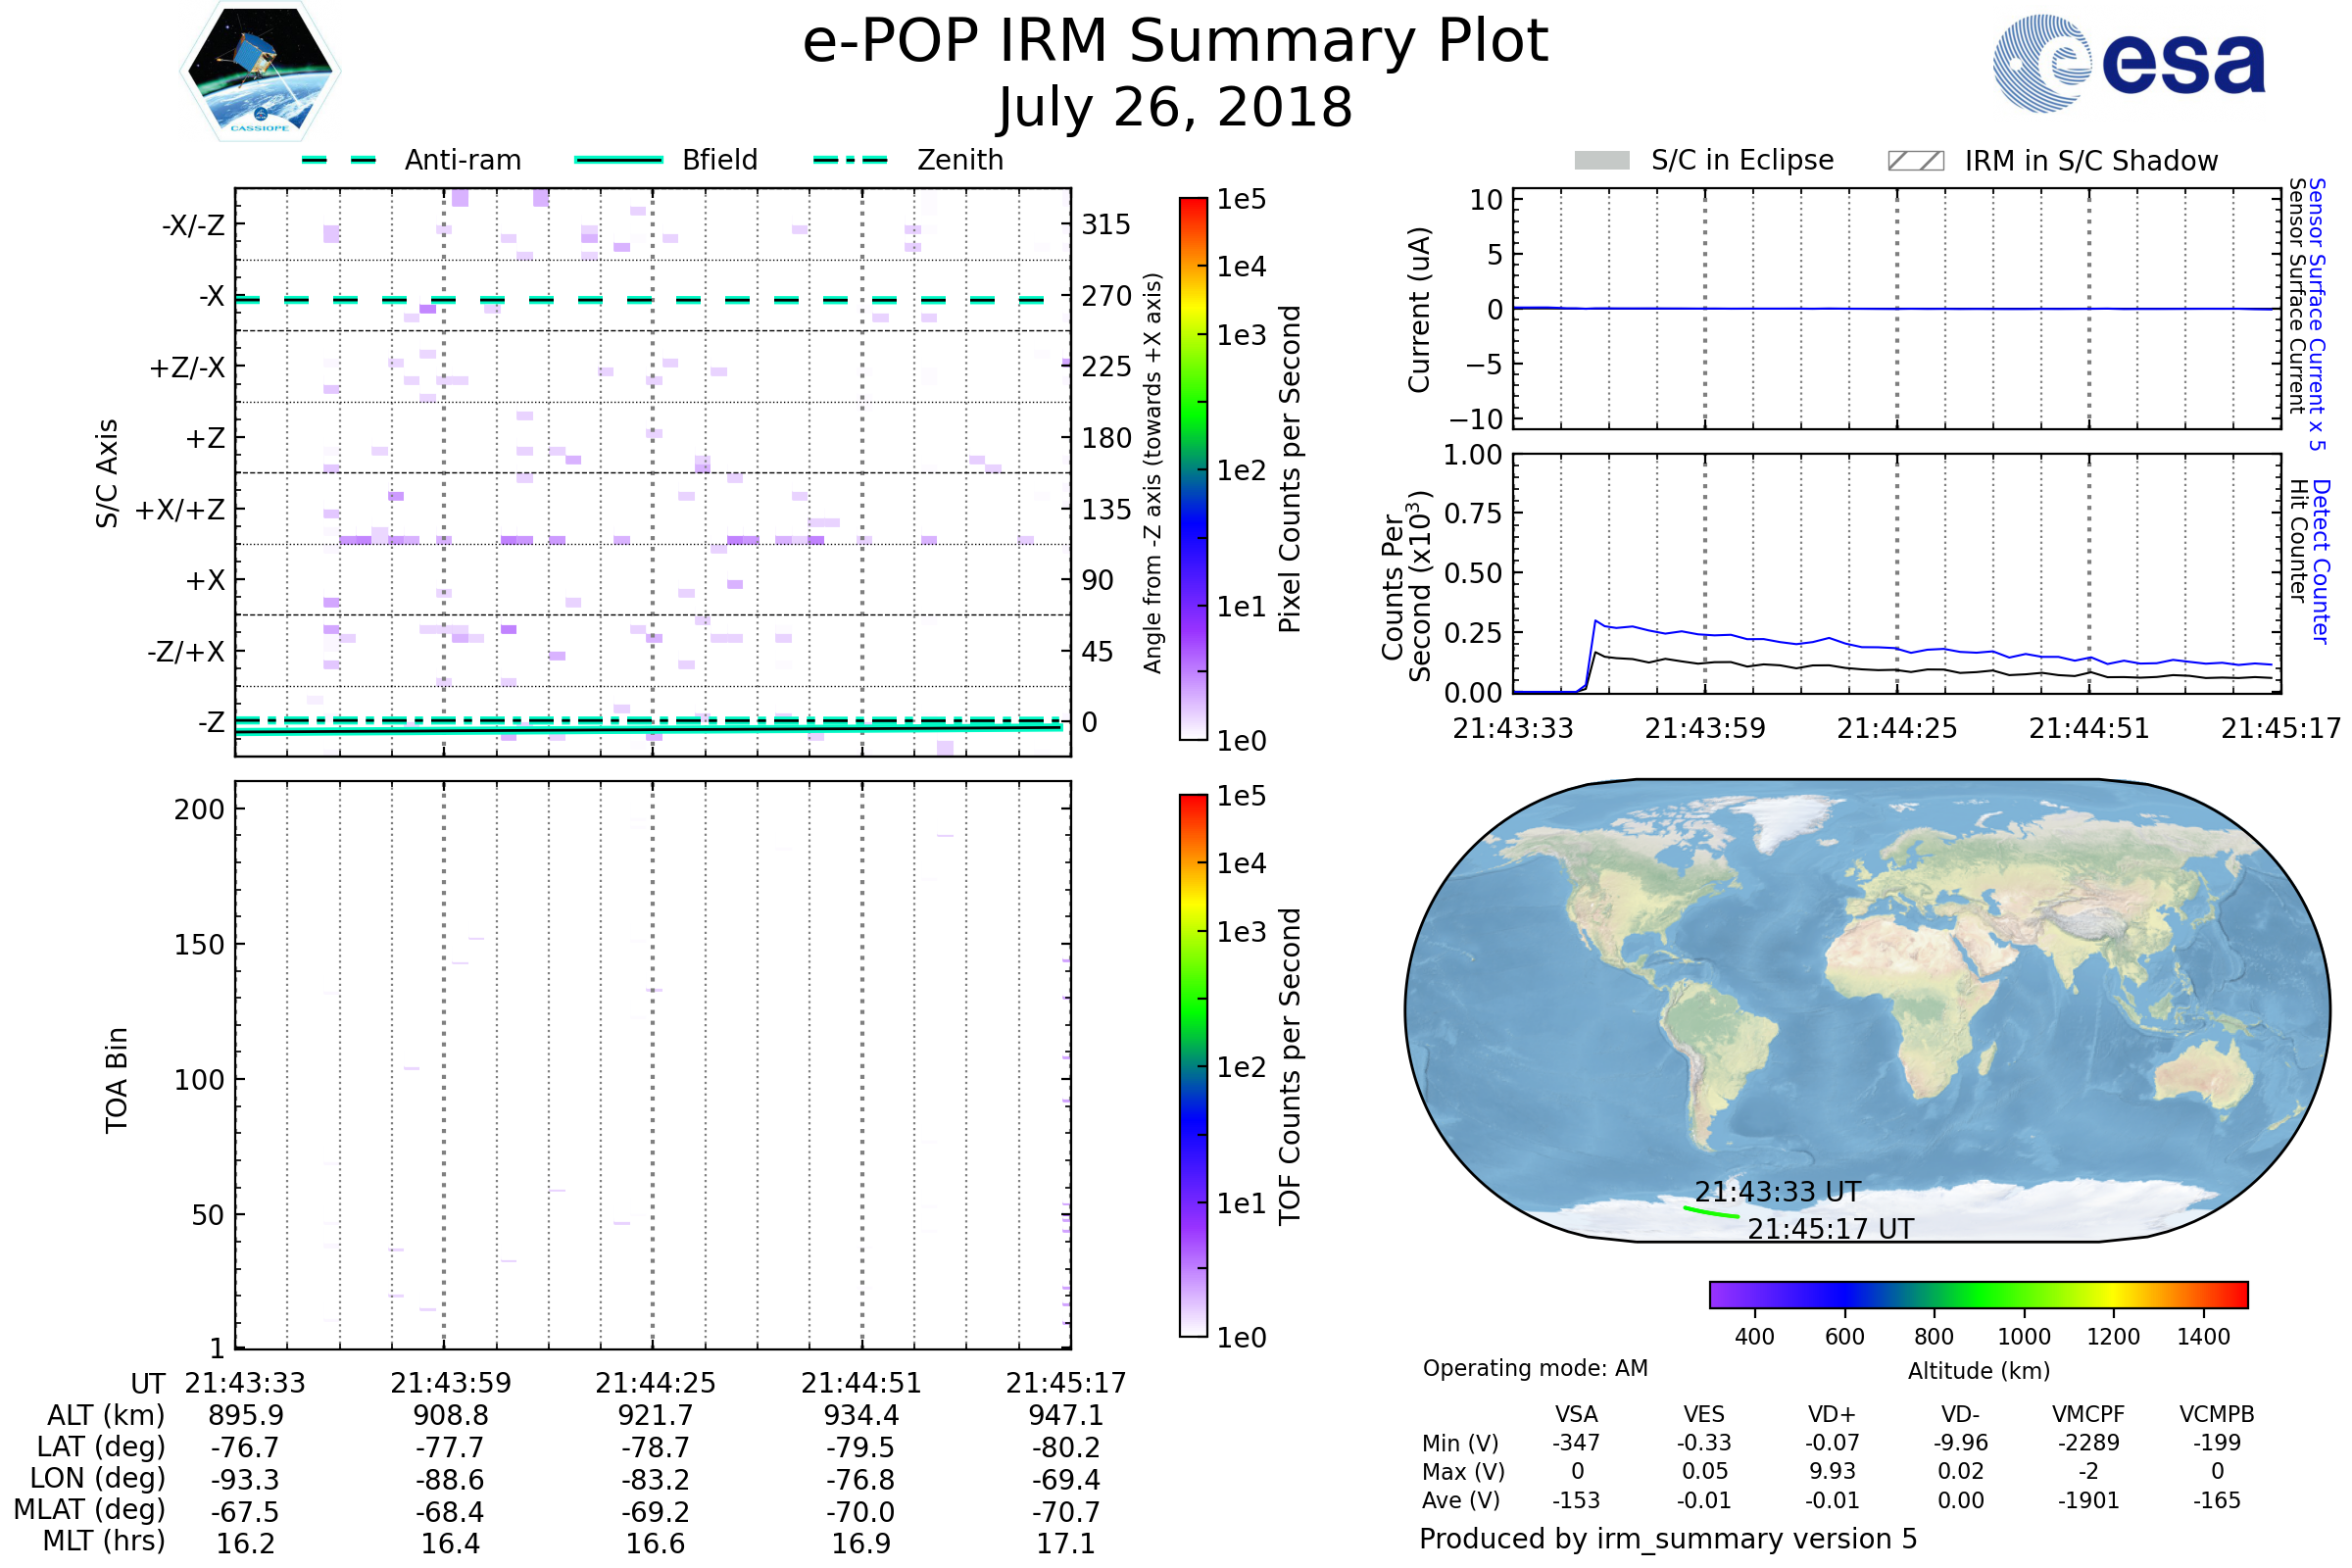Click the ESA logo

pyautogui.click(x=2130, y=64)
